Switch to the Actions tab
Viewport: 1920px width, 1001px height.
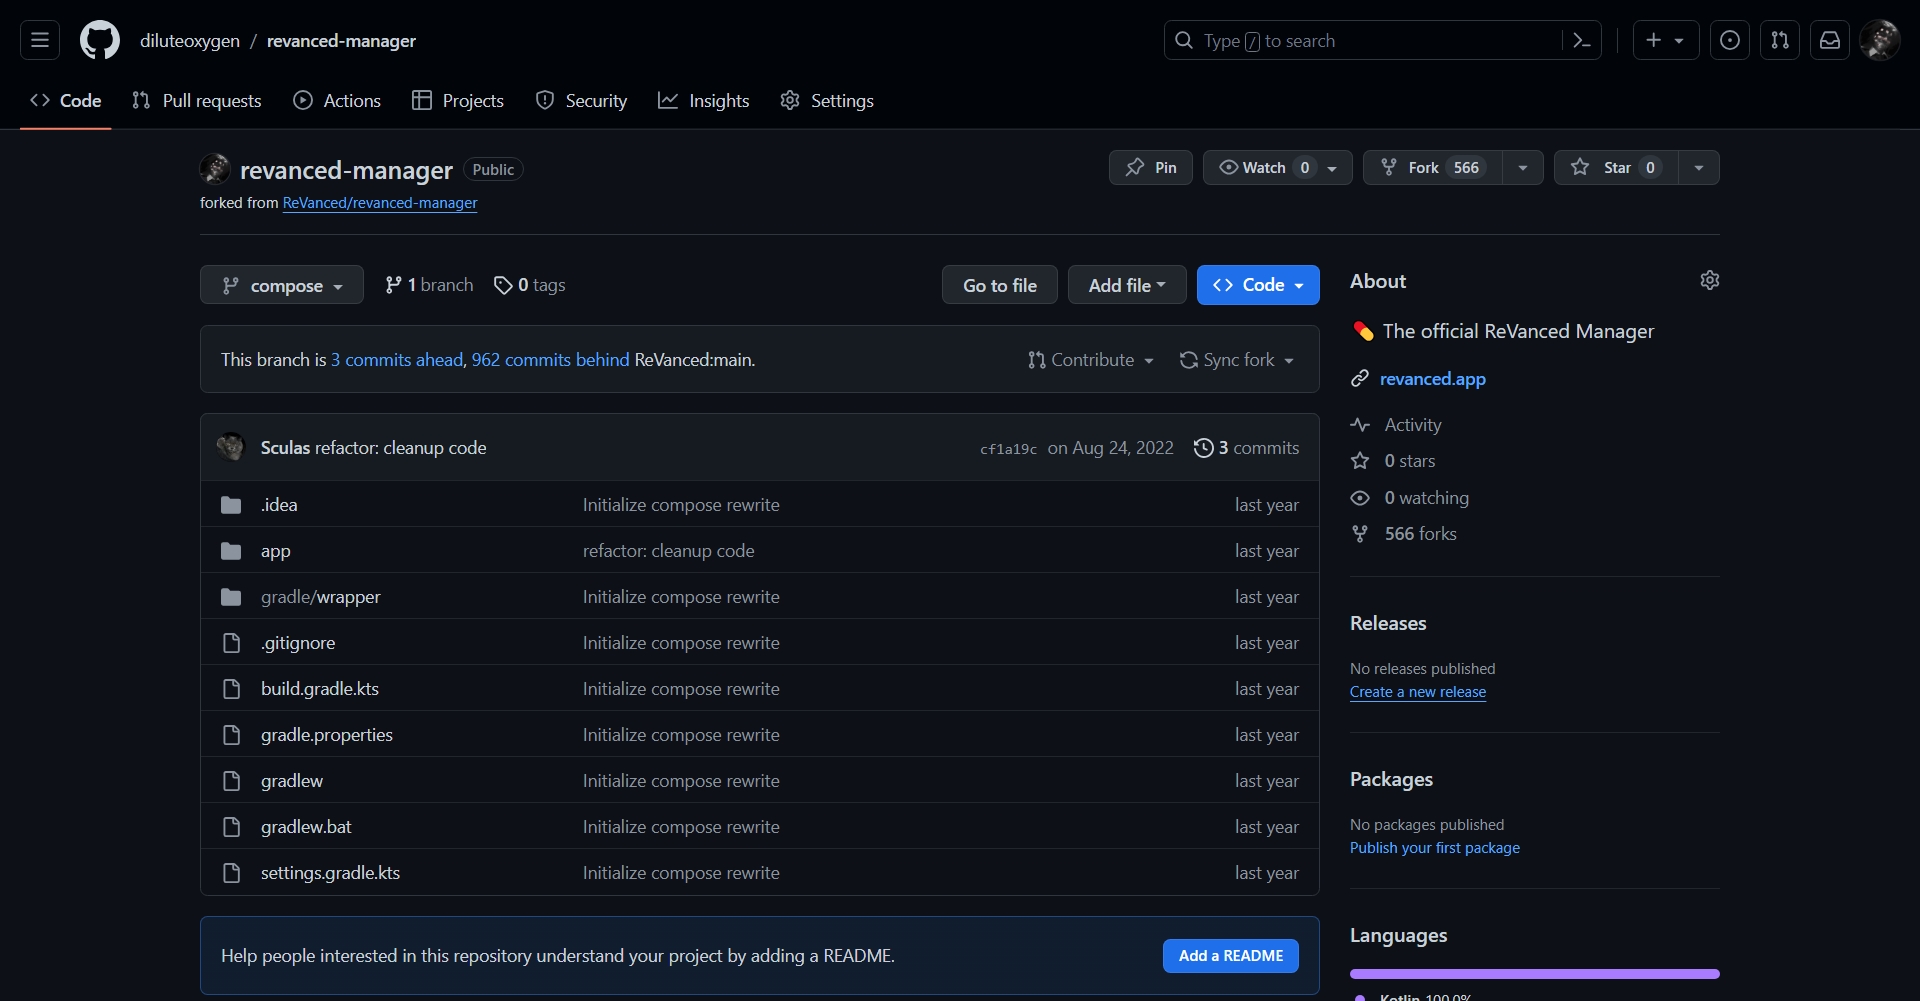[337, 101]
